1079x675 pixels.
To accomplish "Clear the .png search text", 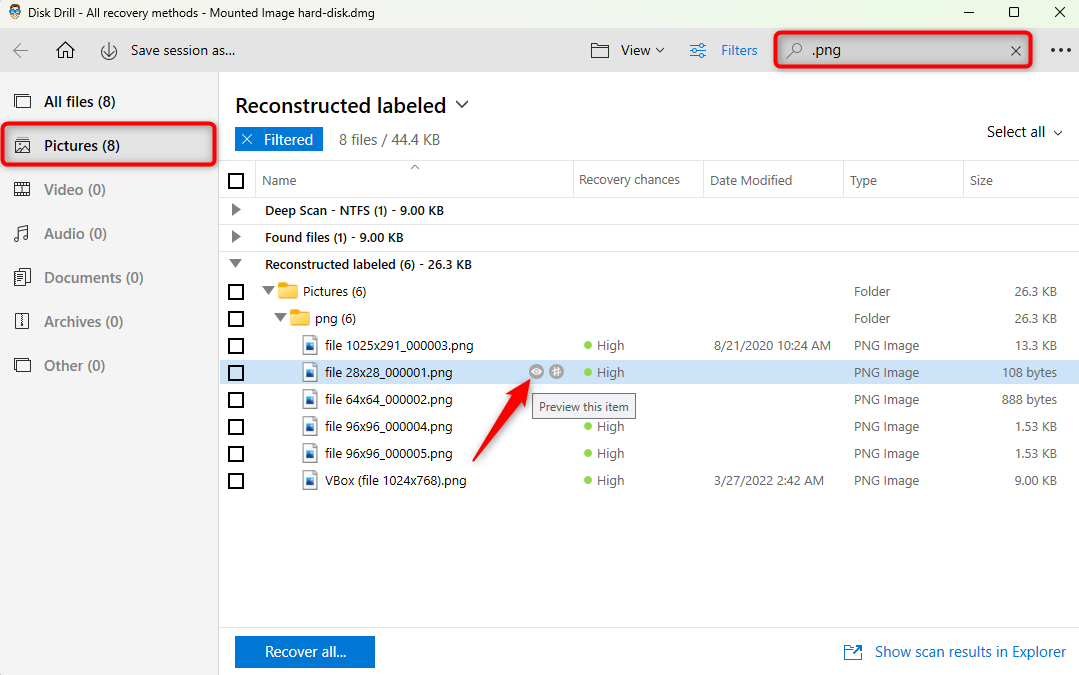I will coord(1016,50).
